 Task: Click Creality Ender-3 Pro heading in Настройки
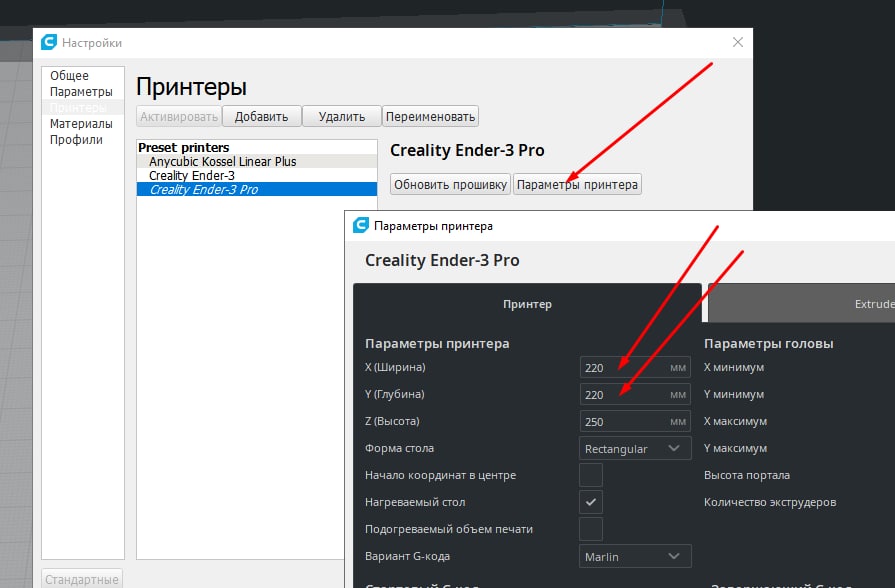click(x=467, y=150)
